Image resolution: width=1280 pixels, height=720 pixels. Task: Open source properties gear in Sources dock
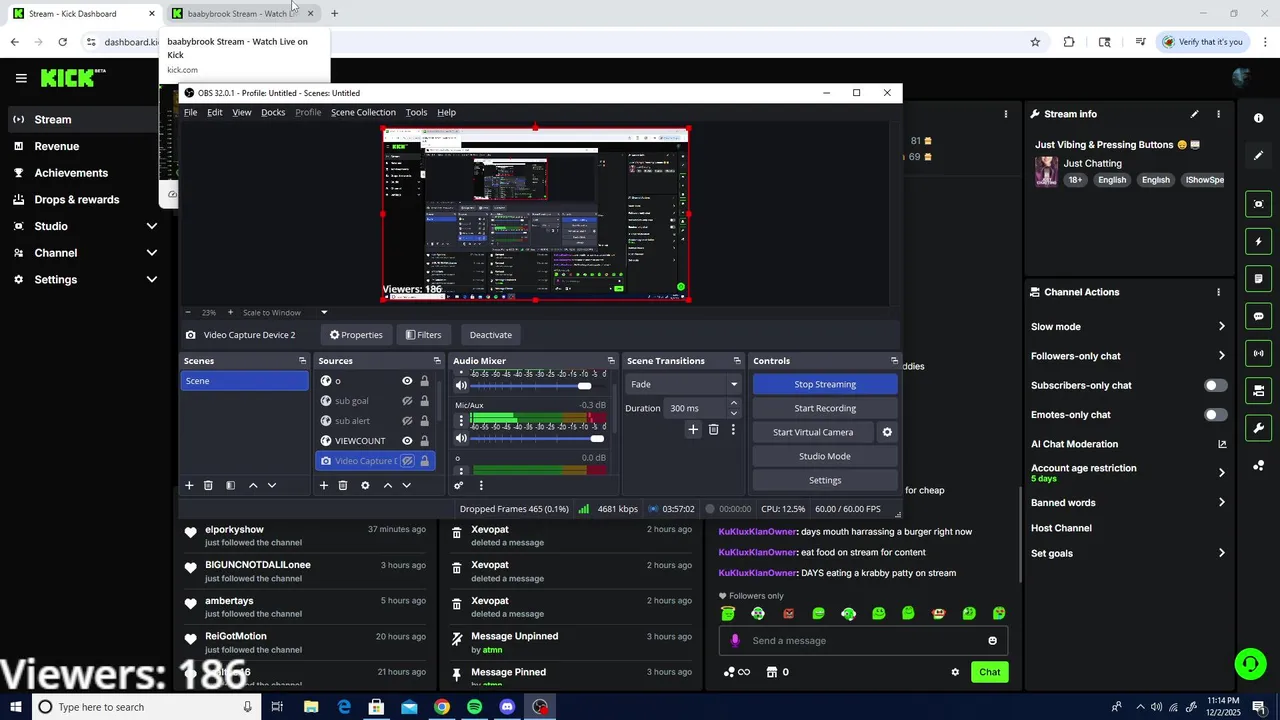(x=365, y=485)
